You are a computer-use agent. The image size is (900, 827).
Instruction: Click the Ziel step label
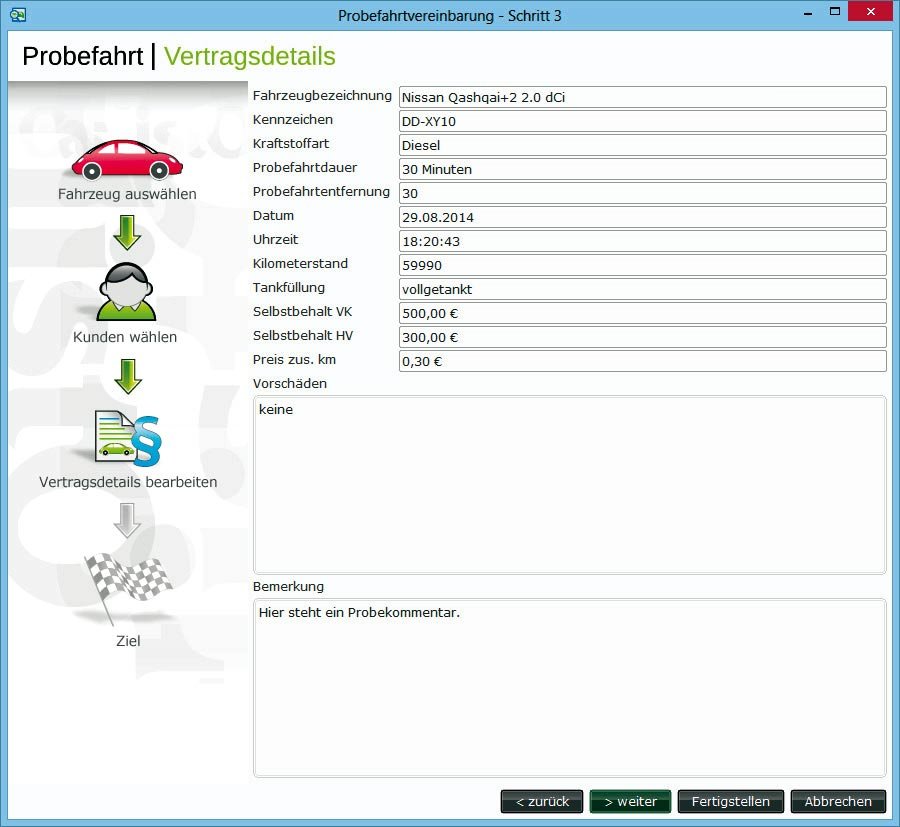click(128, 641)
